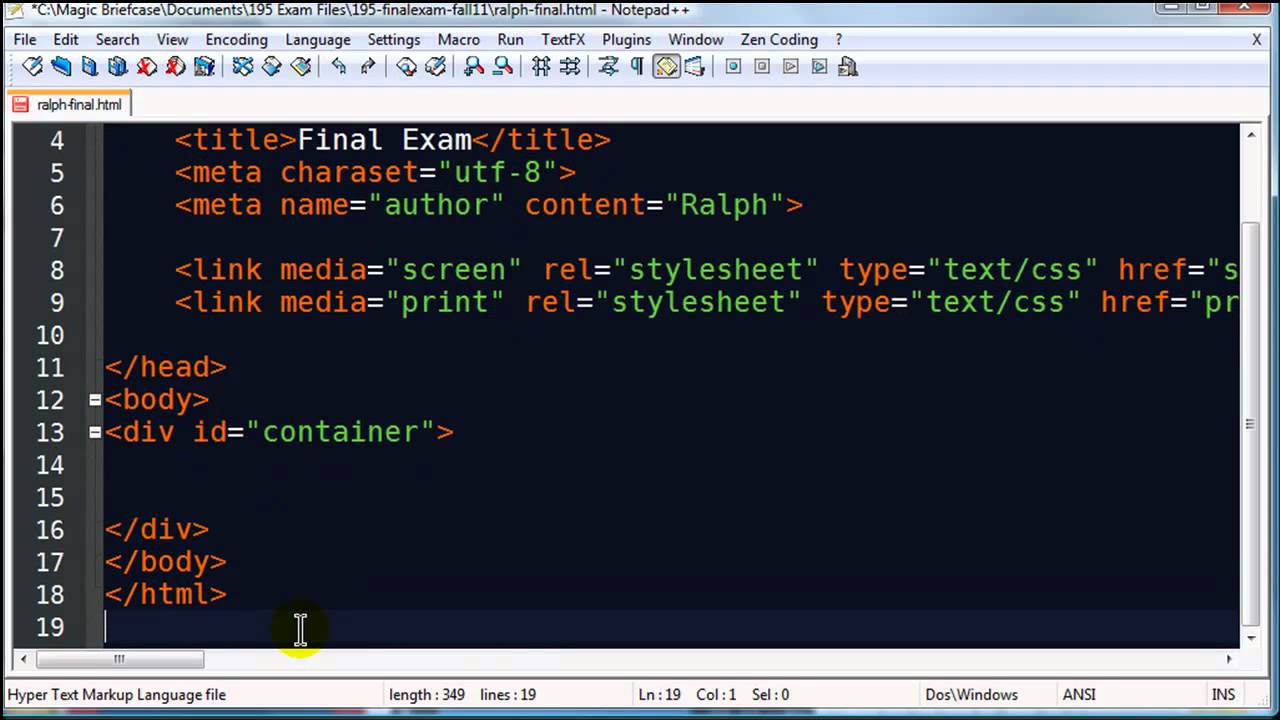Click the Stop Recording macro icon
Image resolution: width=1280 pixels, height=720 pixels.
762,67
